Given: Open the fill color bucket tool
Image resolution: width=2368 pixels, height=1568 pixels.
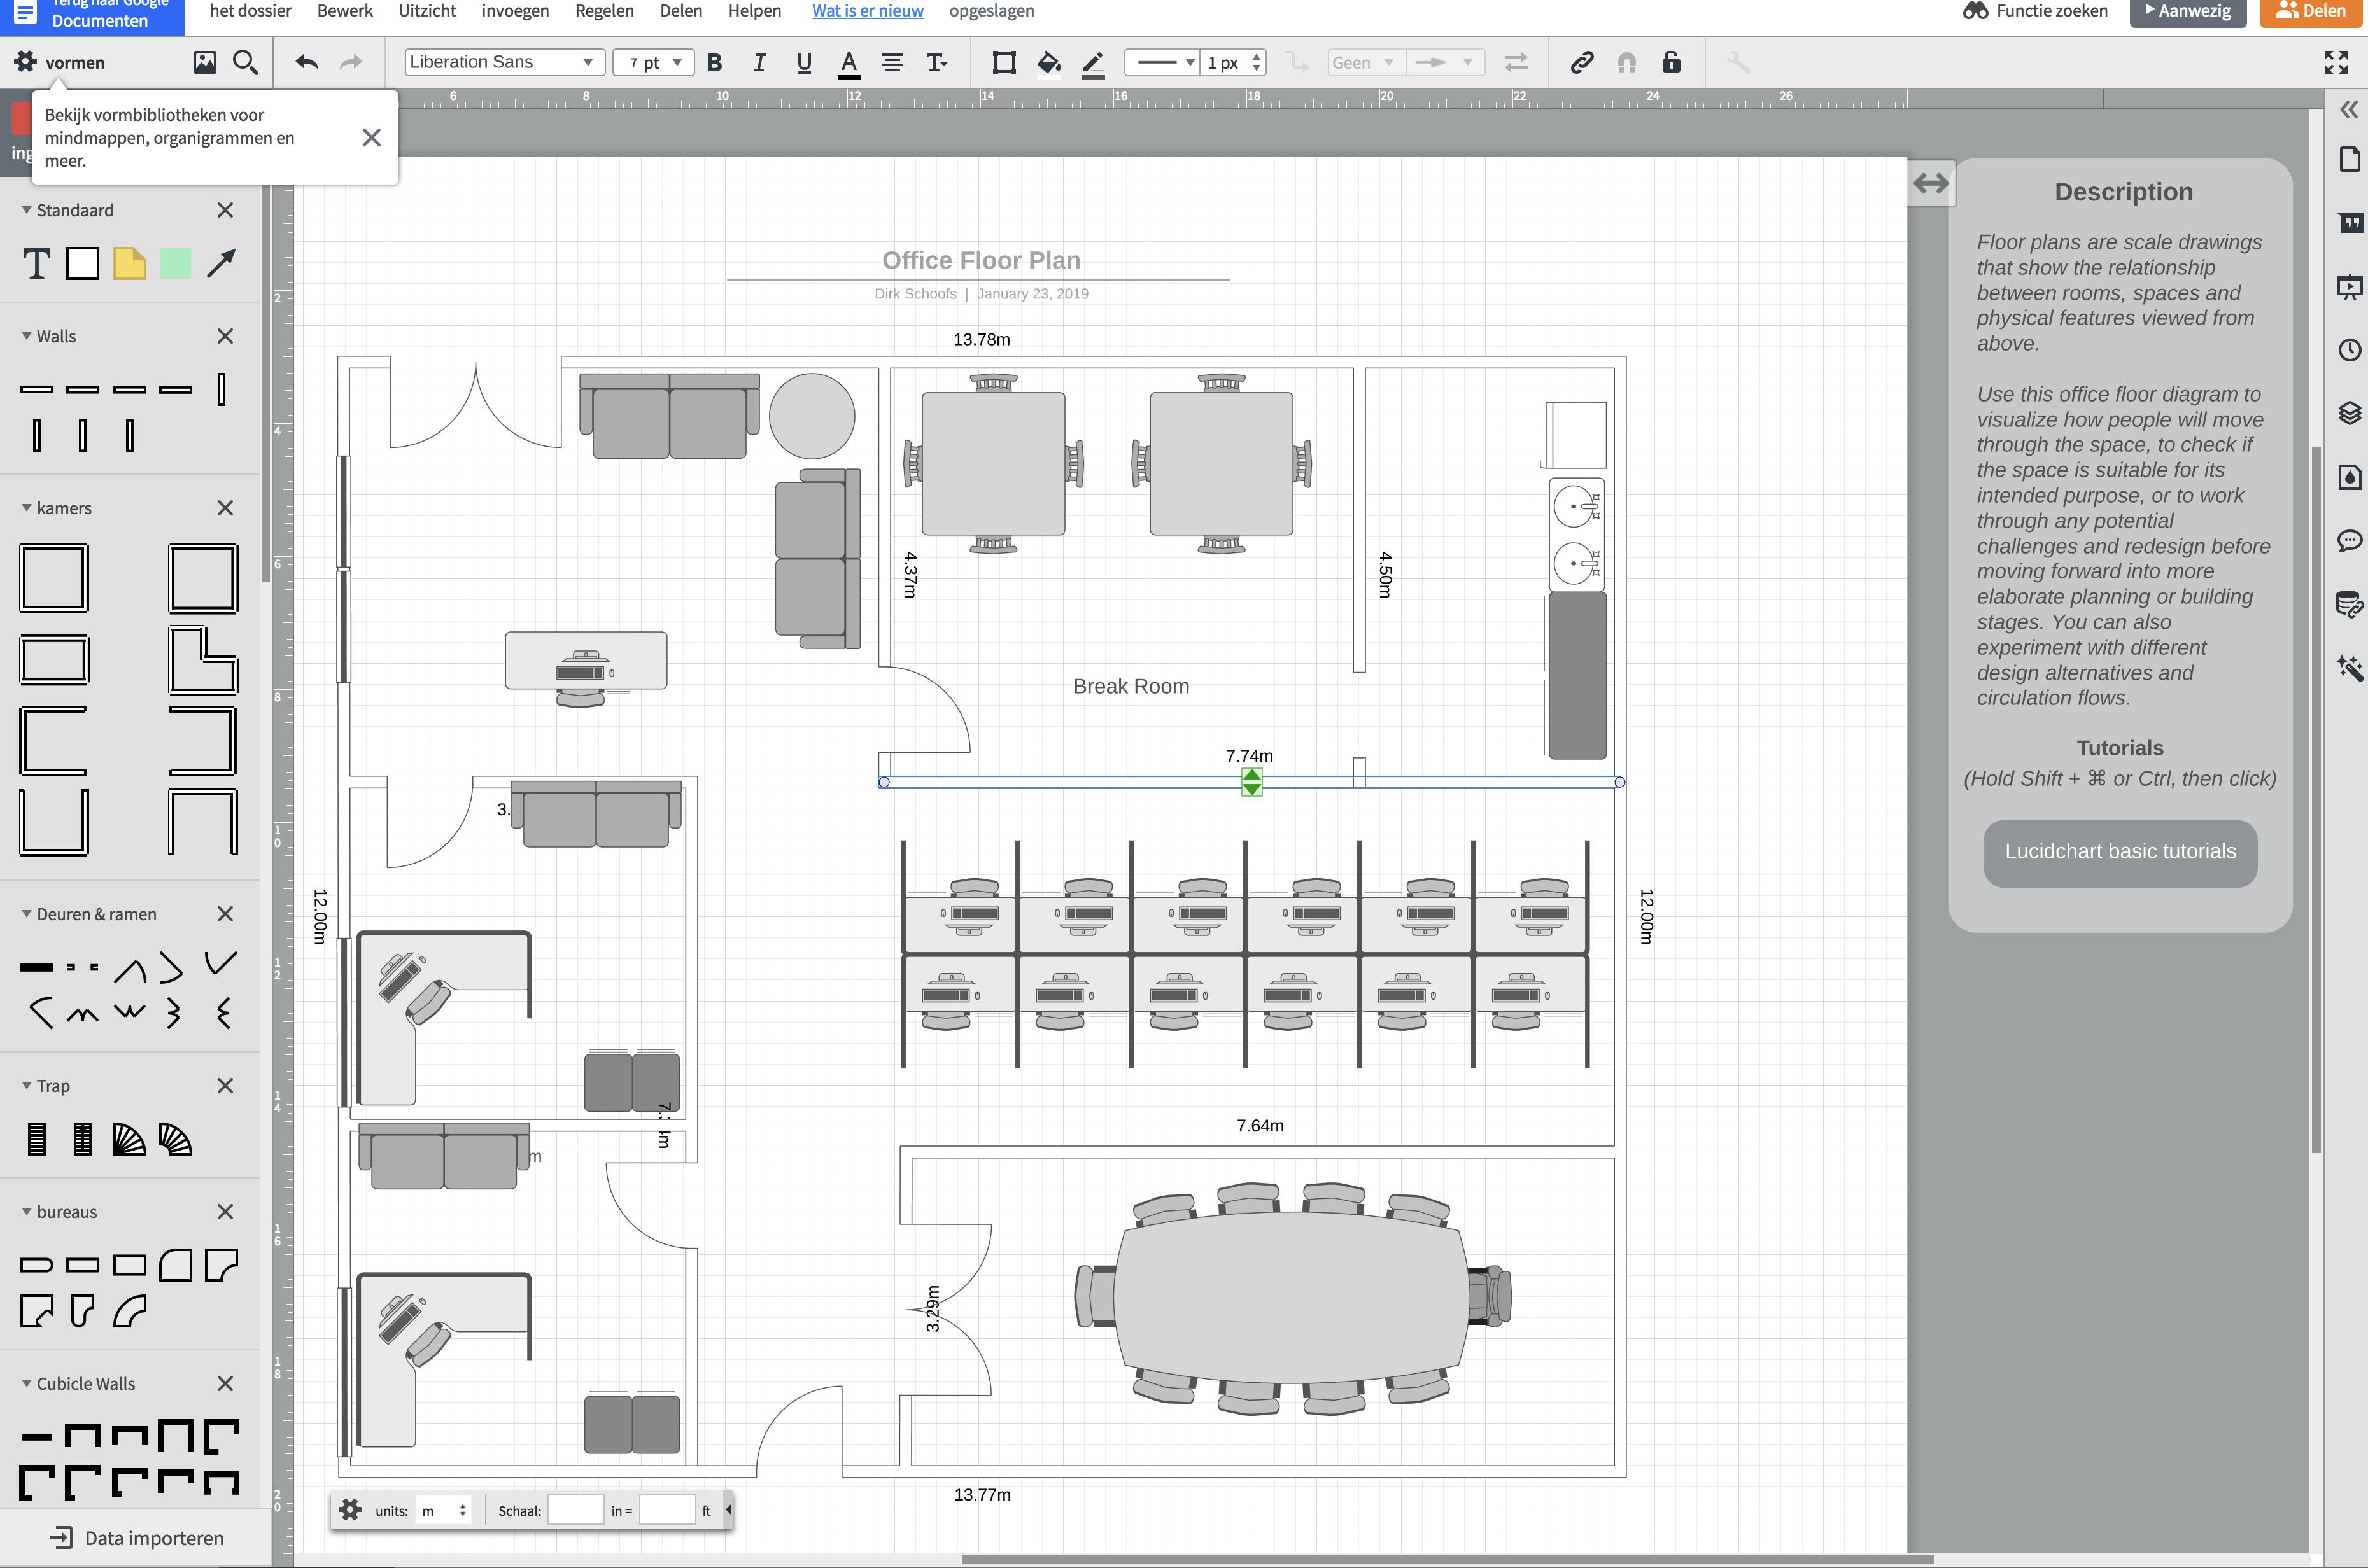Looking at the screenshot, I should tap(1048, 62).
